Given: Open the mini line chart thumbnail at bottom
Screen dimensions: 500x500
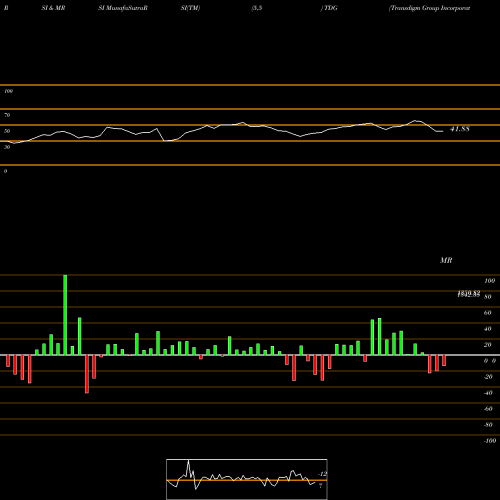Looking at the screenshot, I should click(x=247, y=479).
